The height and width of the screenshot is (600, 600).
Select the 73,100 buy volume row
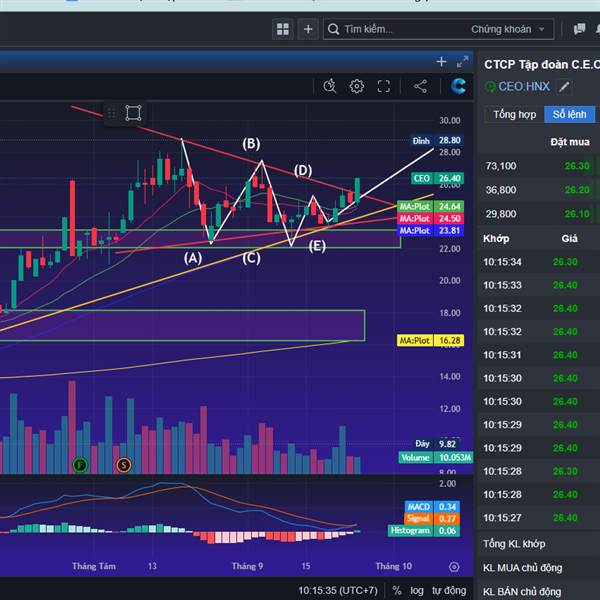point(539,166)
